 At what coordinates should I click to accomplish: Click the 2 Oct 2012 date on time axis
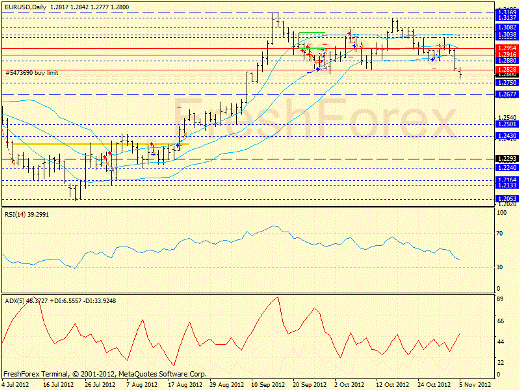click(x=349, y=385)
